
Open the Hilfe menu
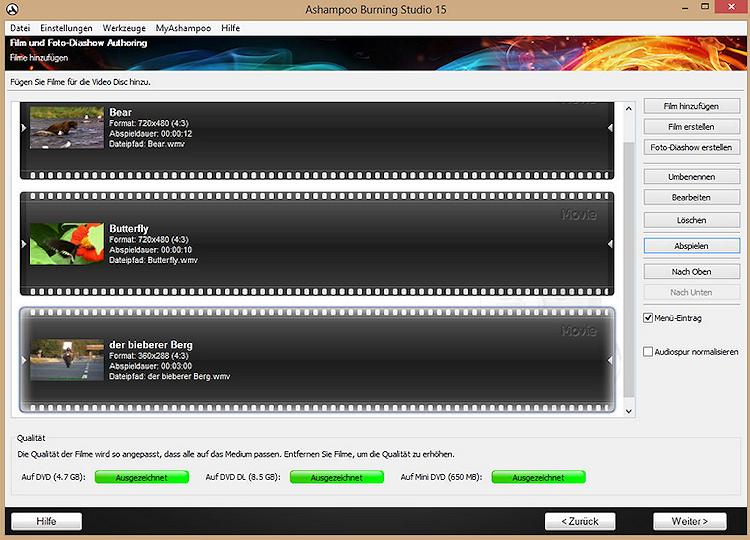(x=231, y=28)
